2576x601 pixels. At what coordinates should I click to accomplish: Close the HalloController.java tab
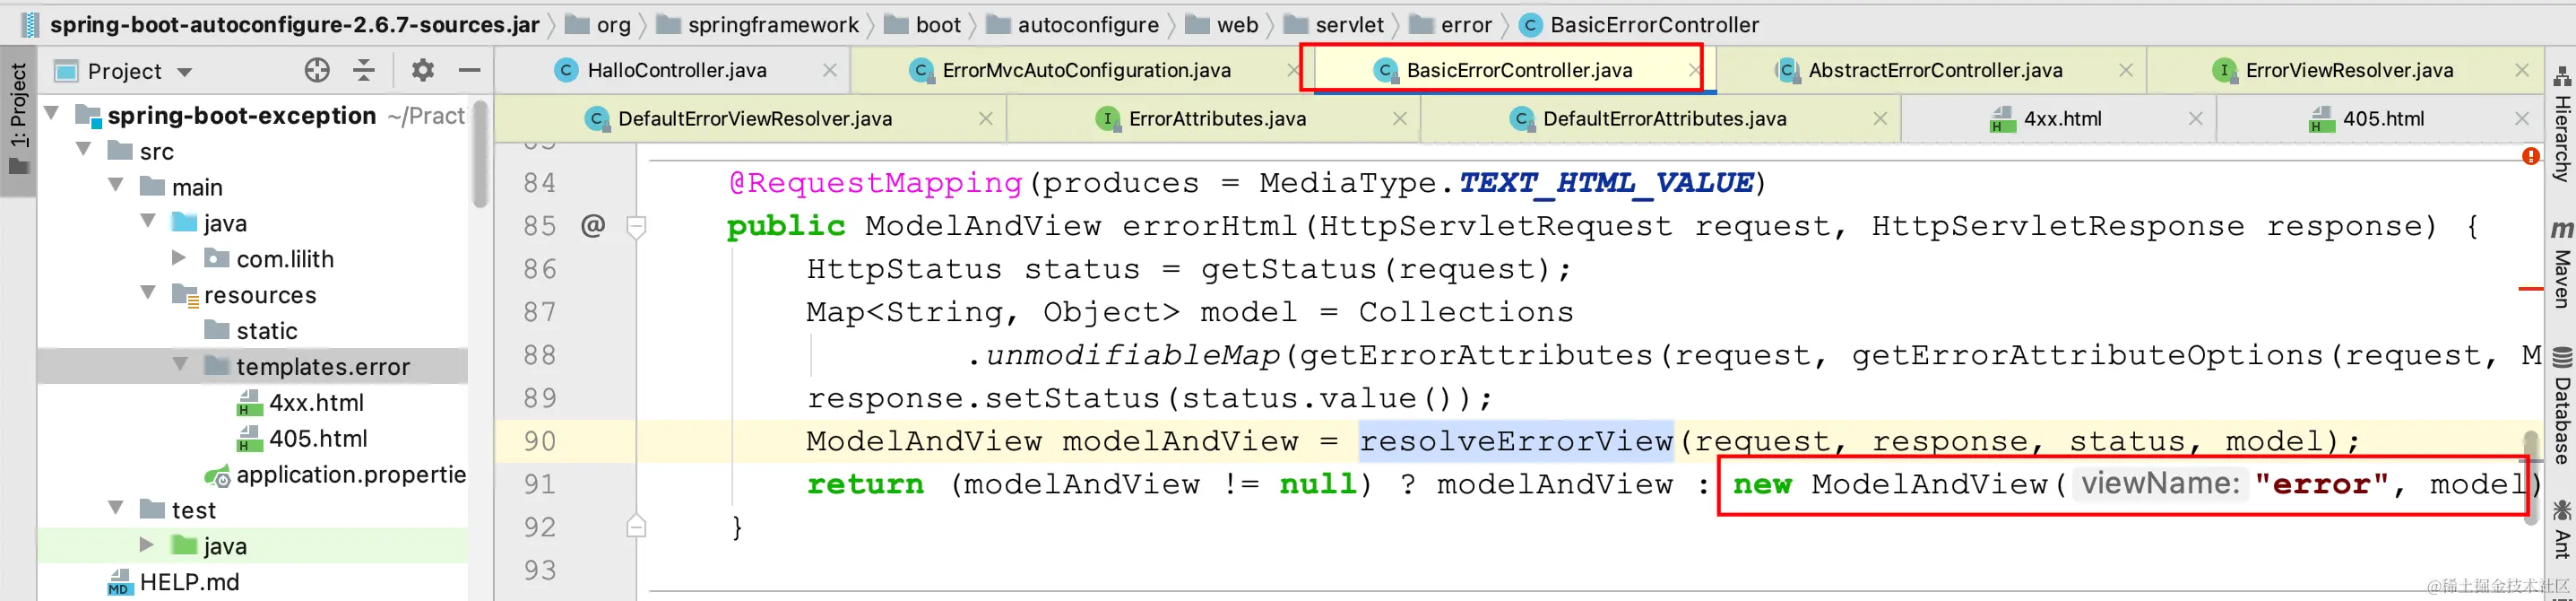(x=830, y=70)
